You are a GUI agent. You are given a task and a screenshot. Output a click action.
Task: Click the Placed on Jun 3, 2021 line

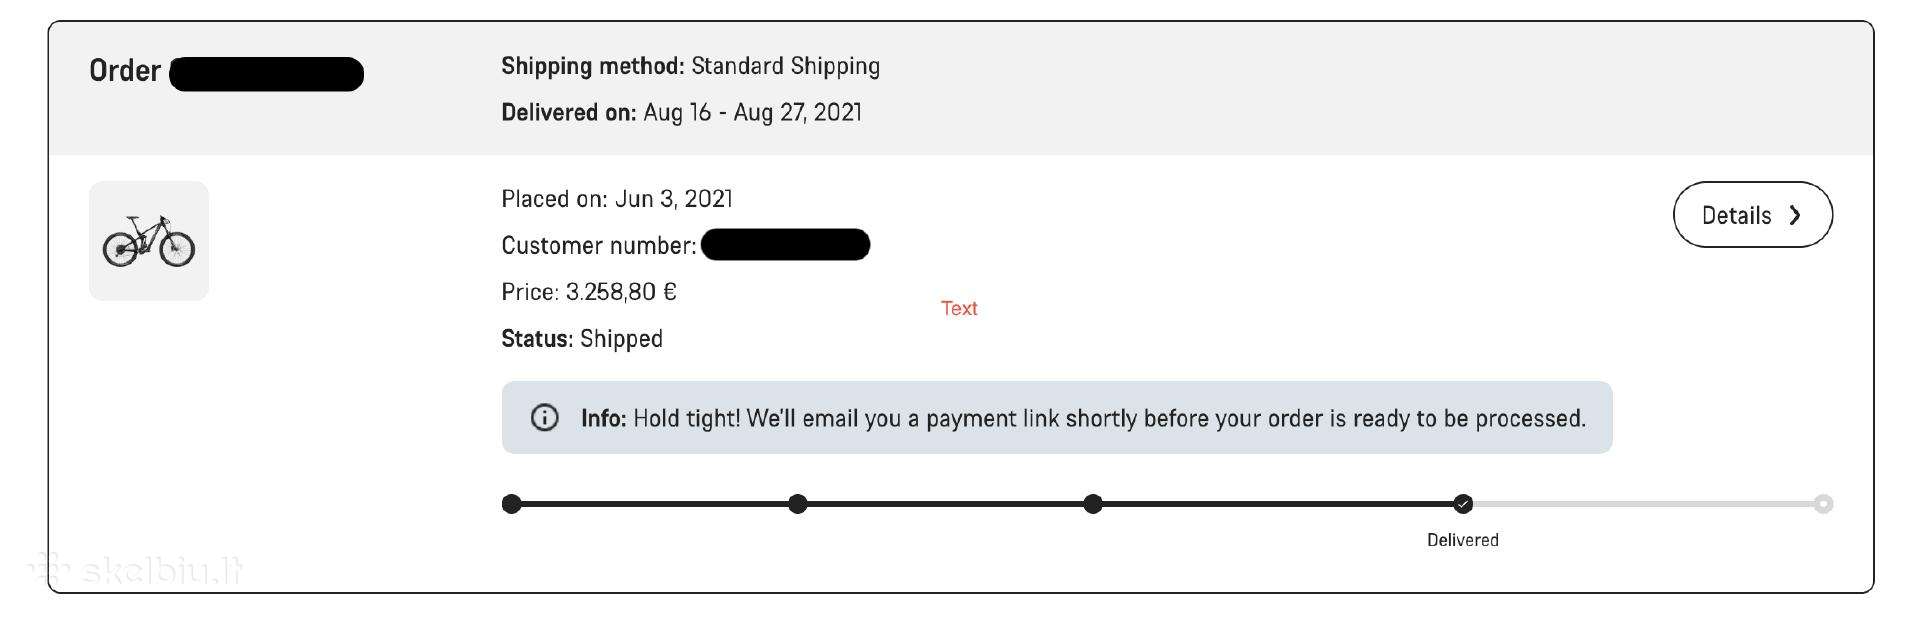point(617,199)
